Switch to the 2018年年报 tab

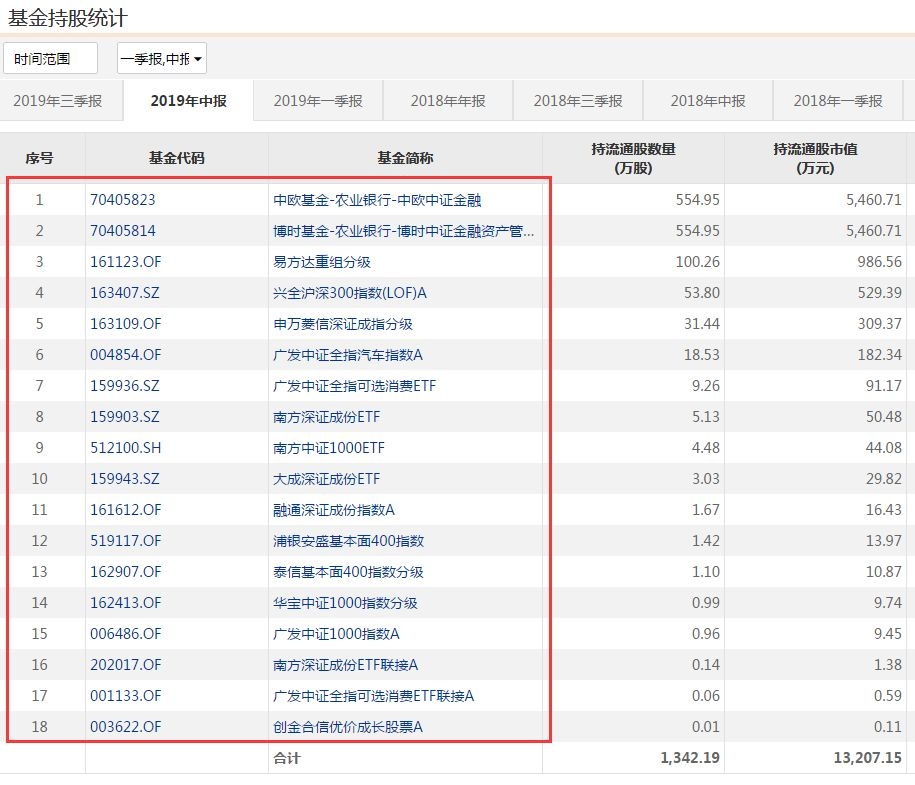(448, 101)
